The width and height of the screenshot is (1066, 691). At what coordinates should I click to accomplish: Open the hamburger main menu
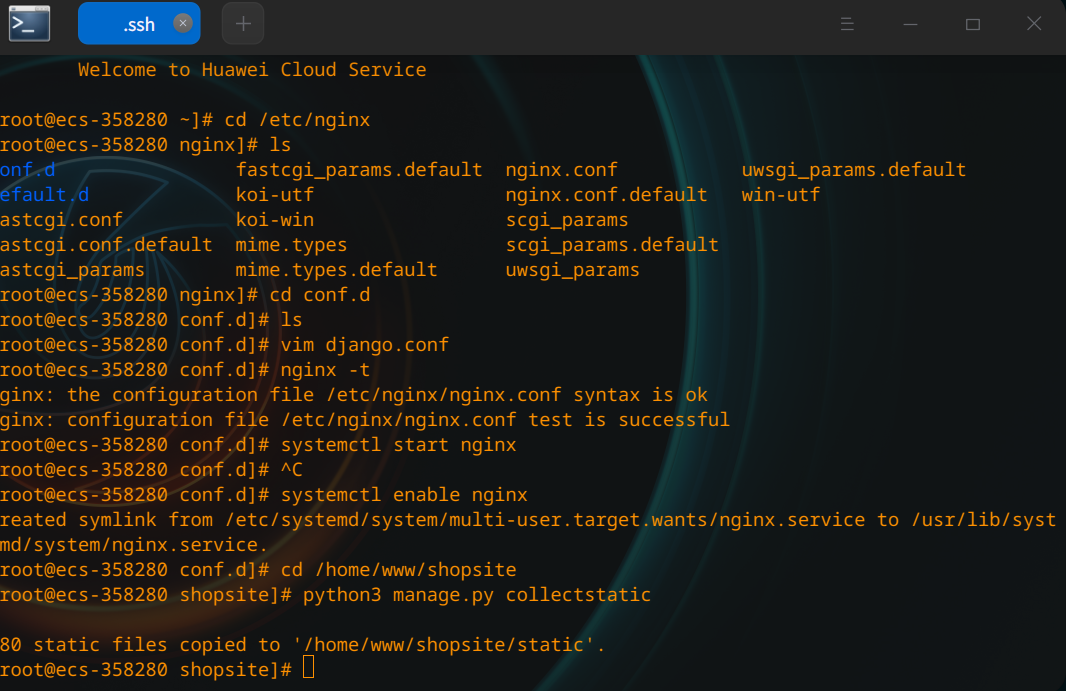(x=847, y=24)
